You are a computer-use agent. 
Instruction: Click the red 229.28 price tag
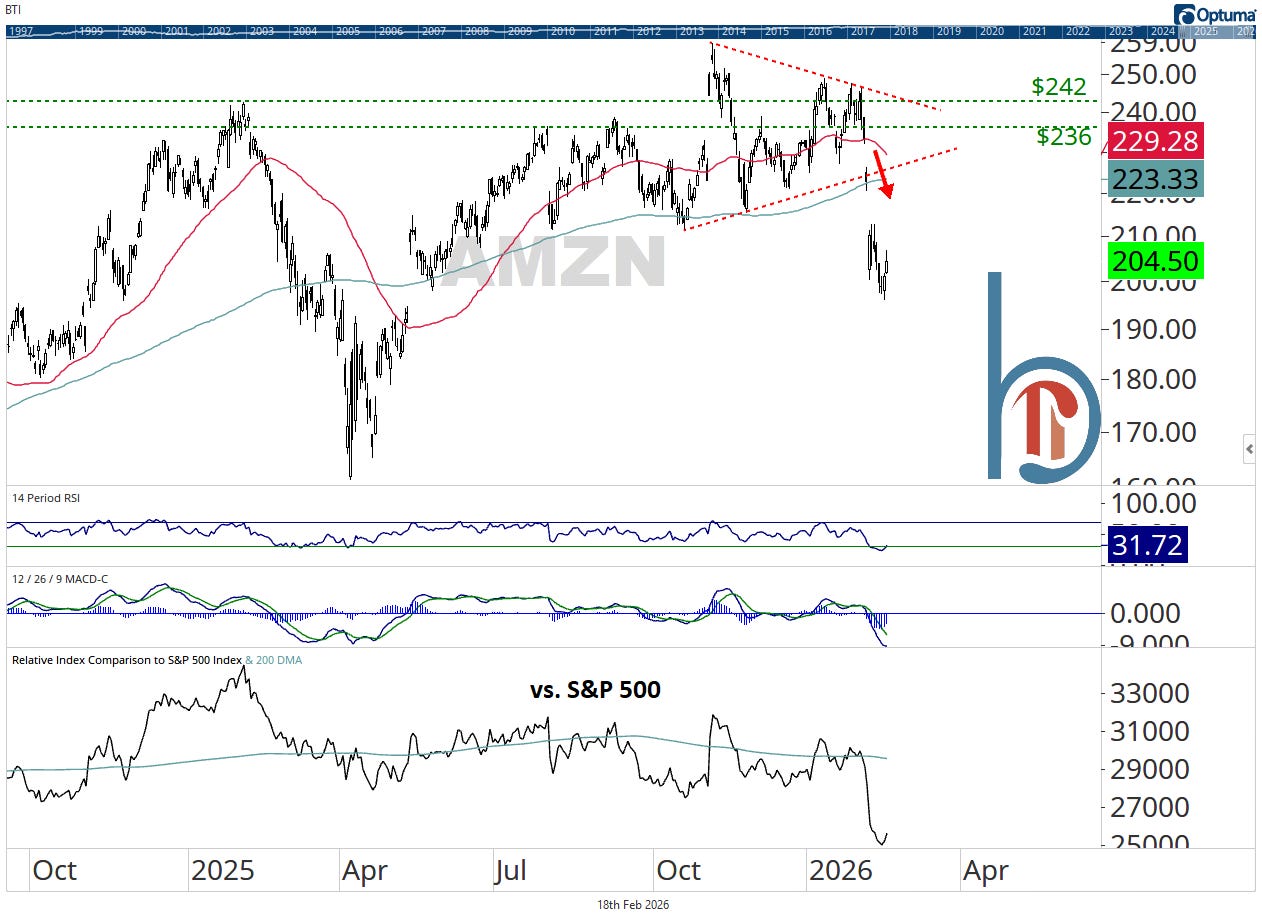[x=1154, y=141]
